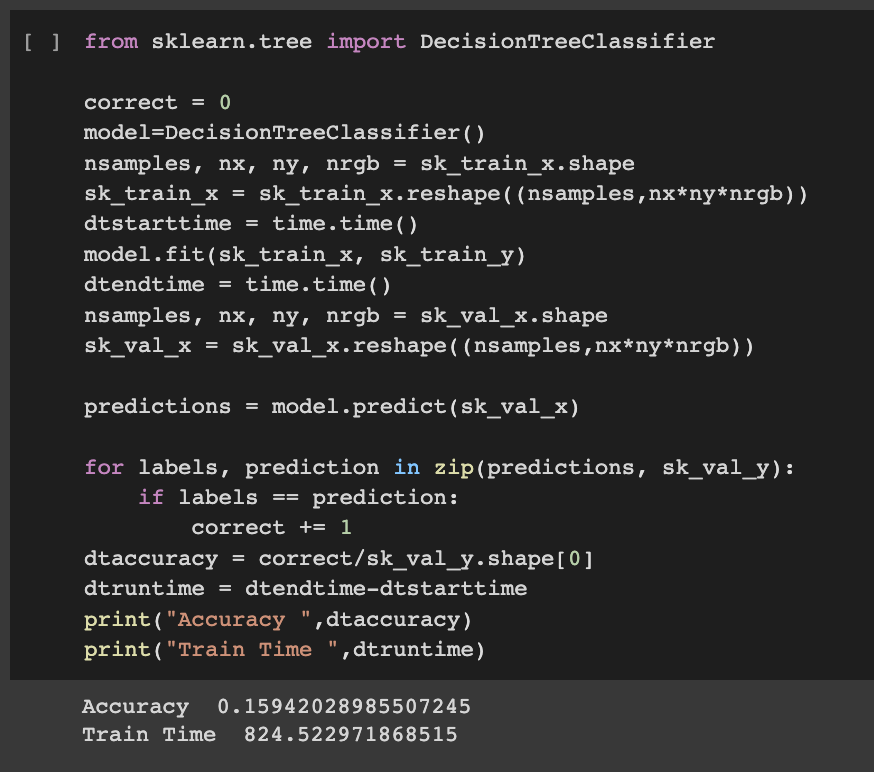Click the line 'predictions = model.predict(sk_val_x)'

click(332, 407)
